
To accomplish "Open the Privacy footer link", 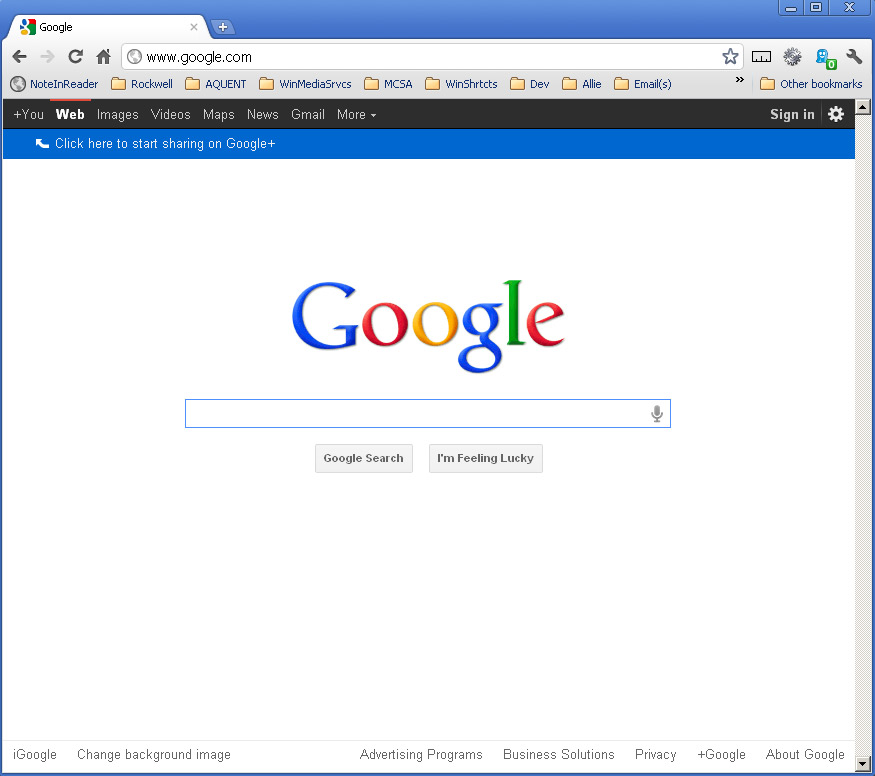I will (655, 754).
